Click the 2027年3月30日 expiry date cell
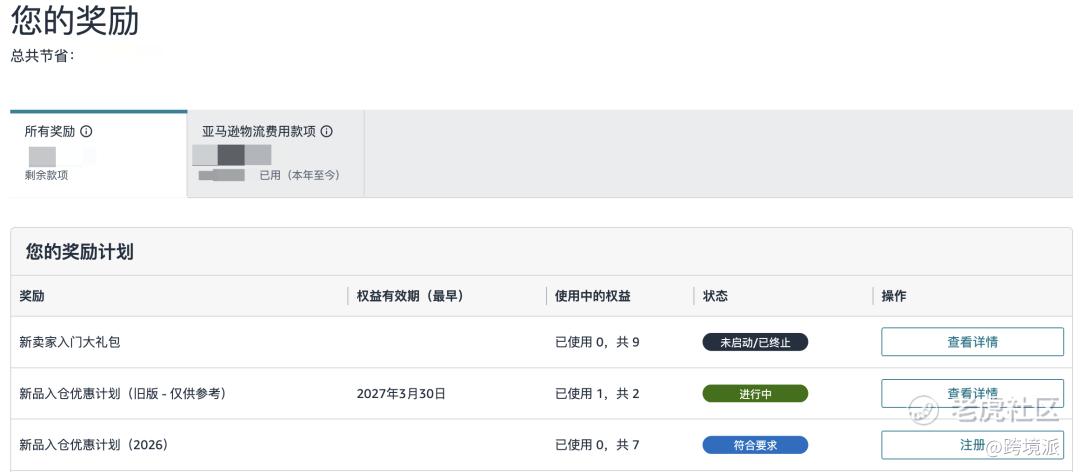The image size is (1080, 472). pos(401,393)
